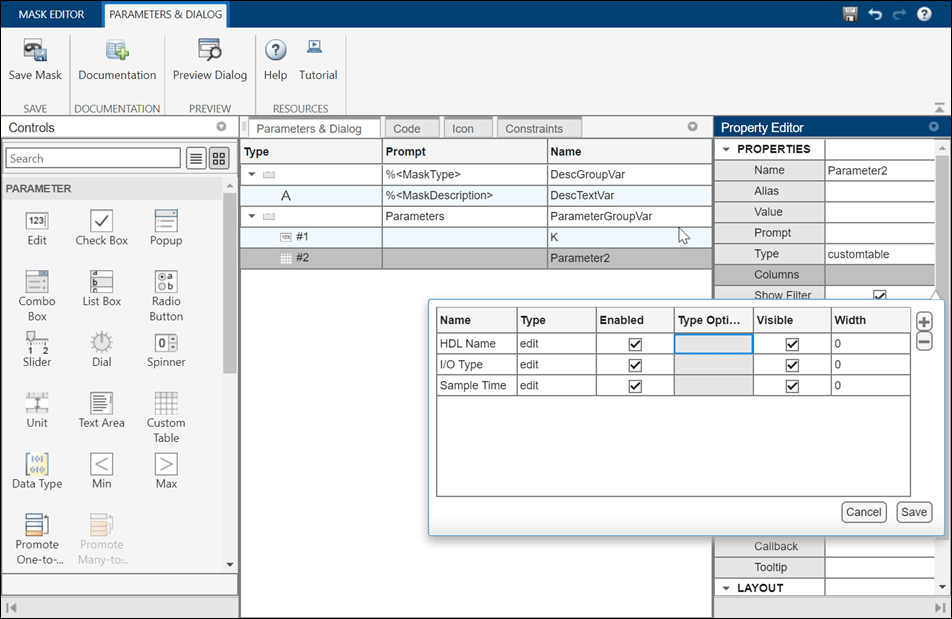Select the Spinner control

click(166, 350)
